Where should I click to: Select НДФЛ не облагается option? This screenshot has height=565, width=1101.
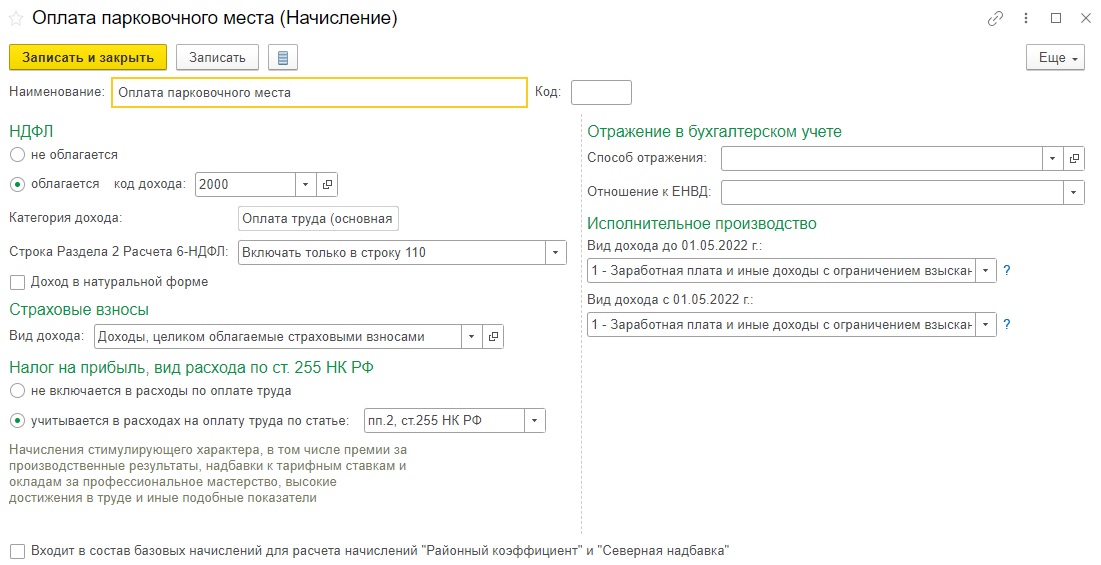tap(18, 155)
